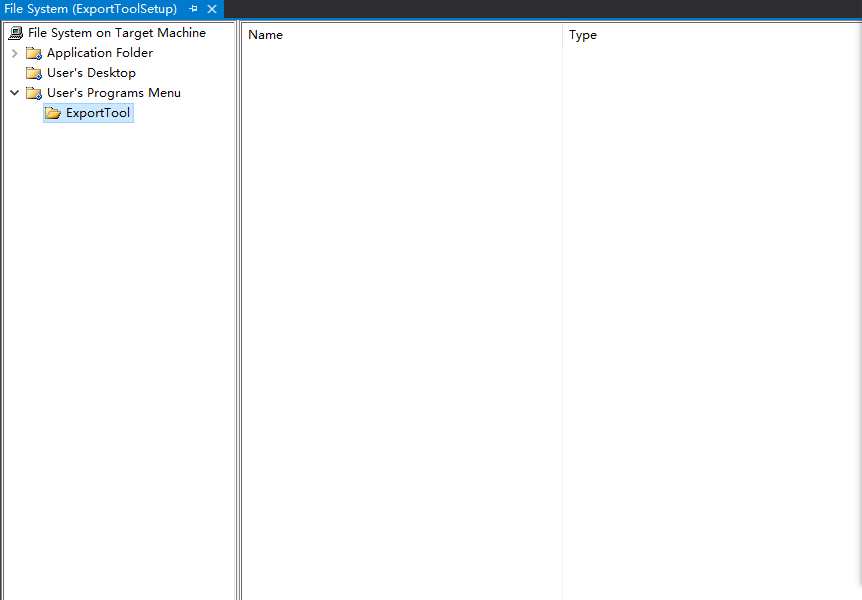Switch to File System (ExportToolSetup) tab
Screen dimensions: 862x600
pyautogui.click(x=90, y=9)
